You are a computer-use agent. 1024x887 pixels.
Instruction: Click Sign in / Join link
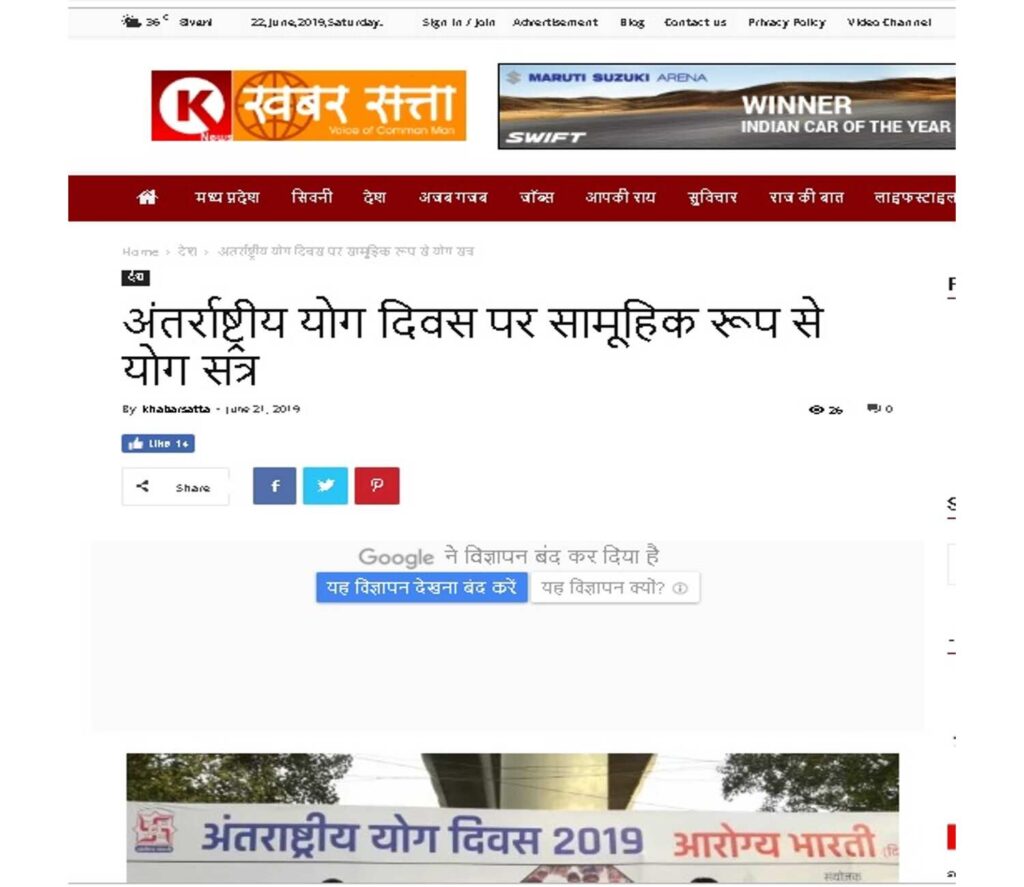click(x=458, y=22)
